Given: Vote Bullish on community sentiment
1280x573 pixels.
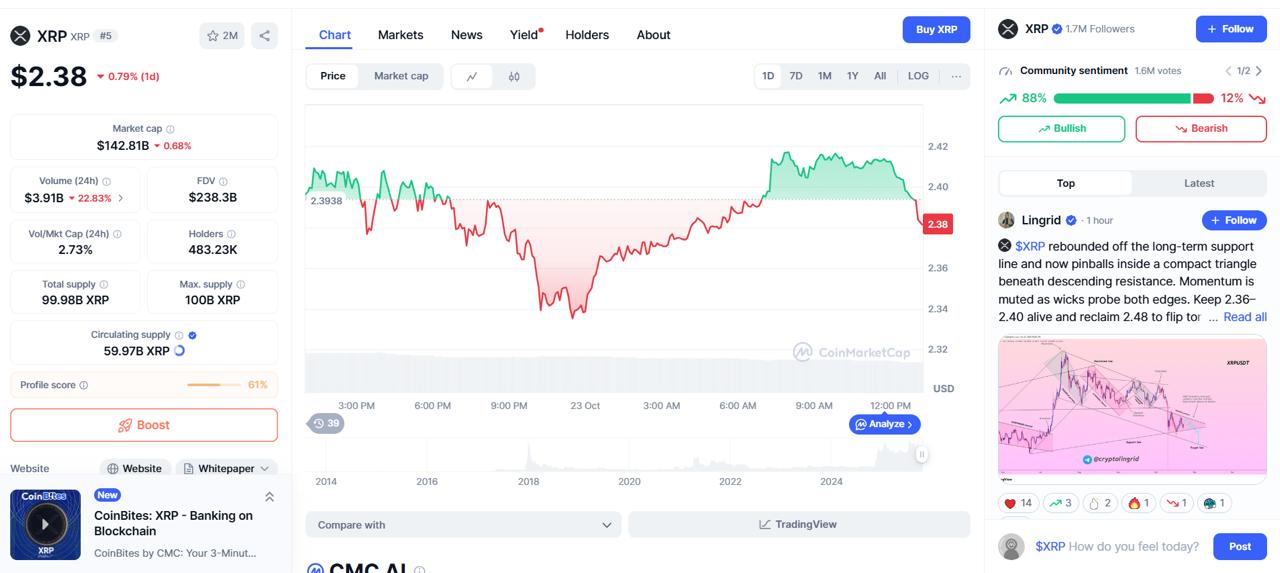Looking at the screenshot, I should [x=1061, y=129].
